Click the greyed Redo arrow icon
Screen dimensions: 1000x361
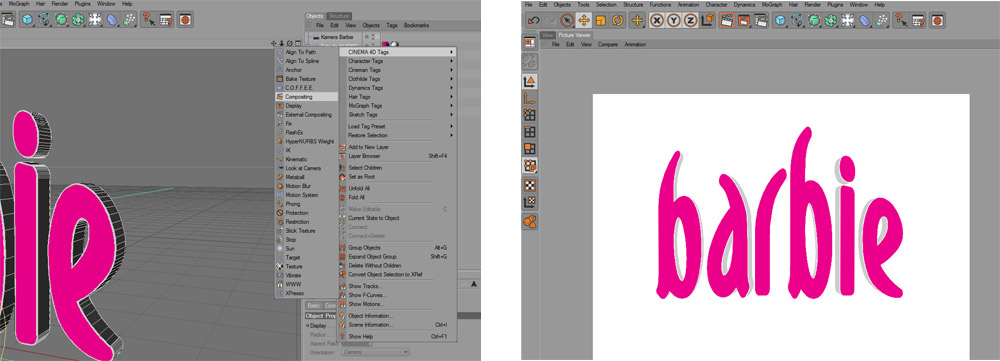550,20
